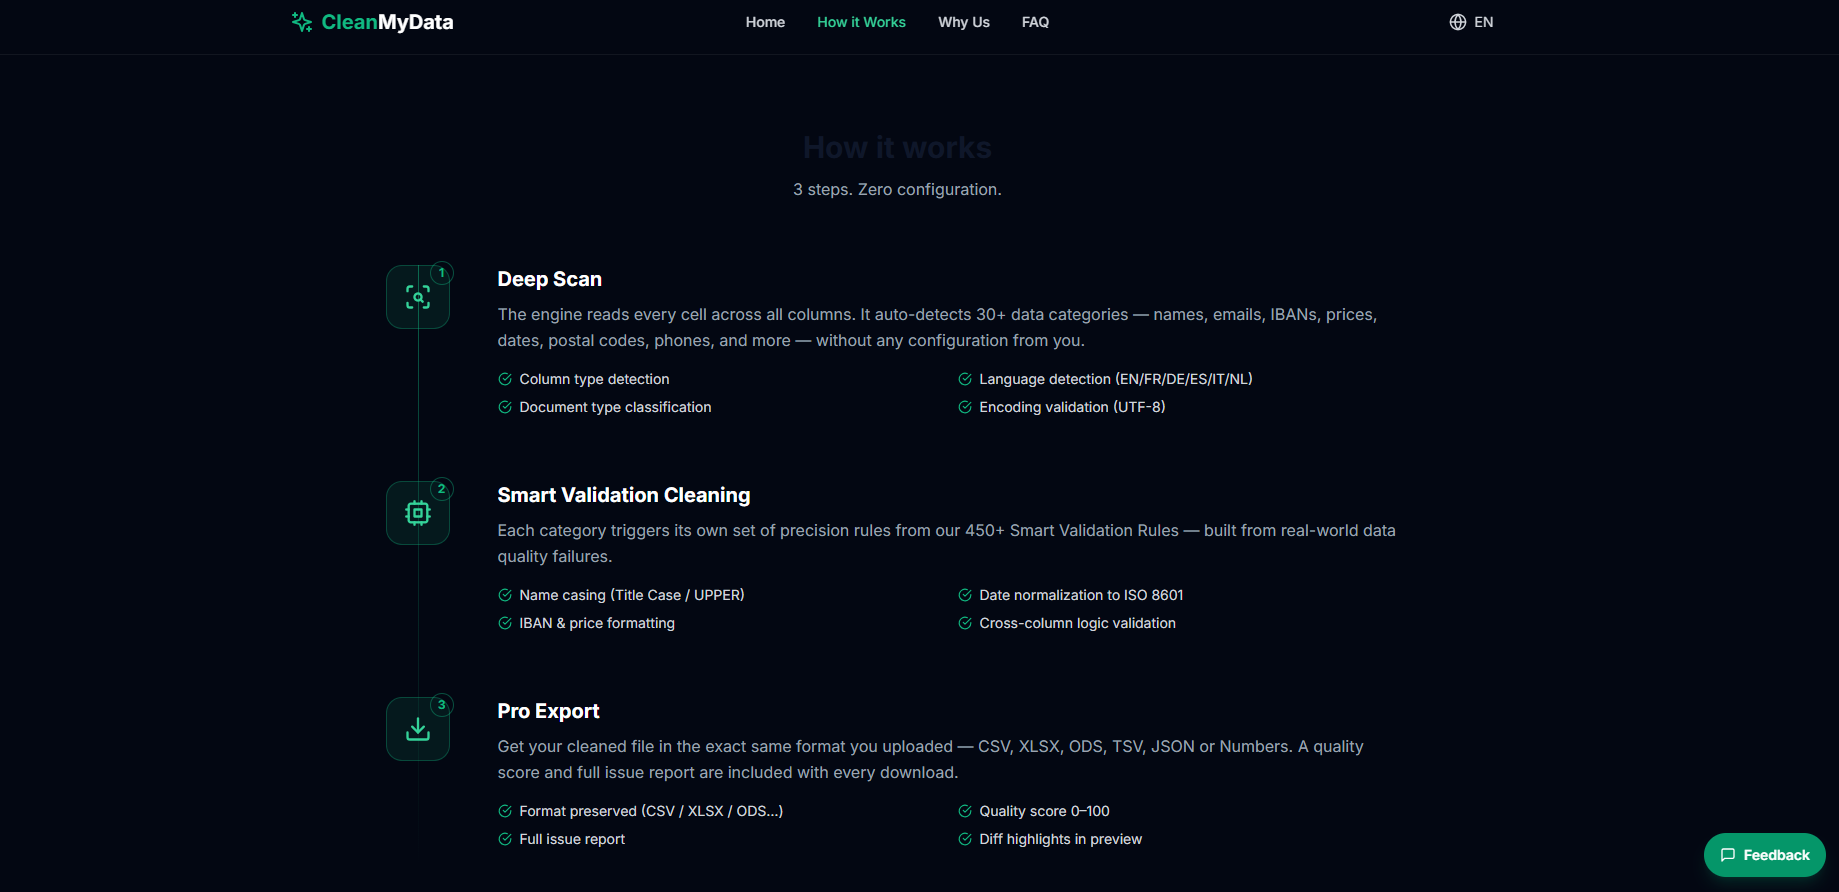
Task: Click the Date normalization to ISO 8601 text
Action: point(1081,595)
